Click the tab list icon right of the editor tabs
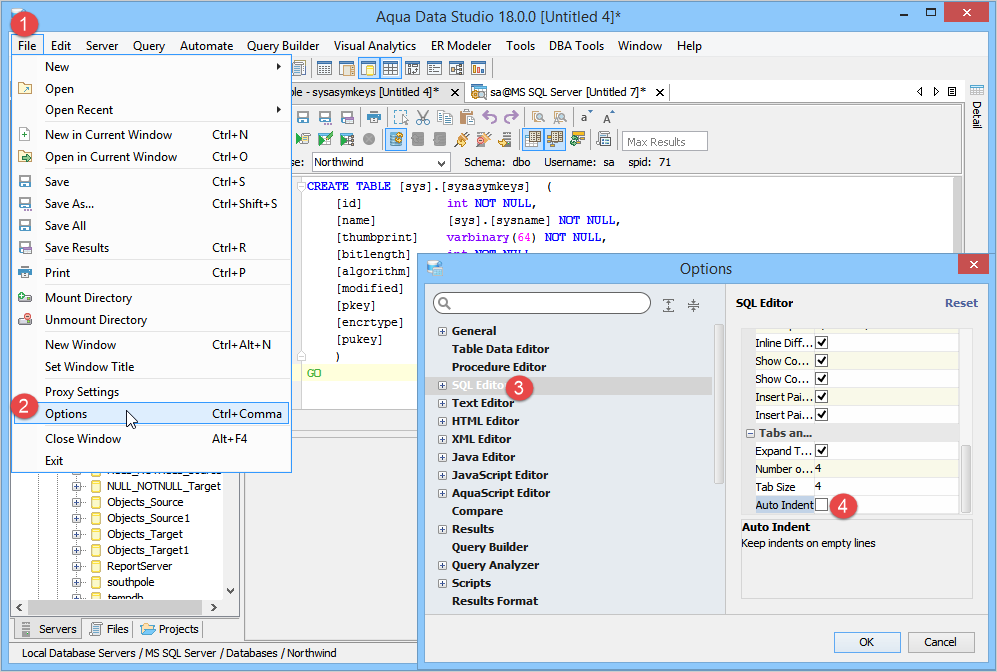Image resolution: width=997 pixels, height=672 pixels. [x=952, y=92]
